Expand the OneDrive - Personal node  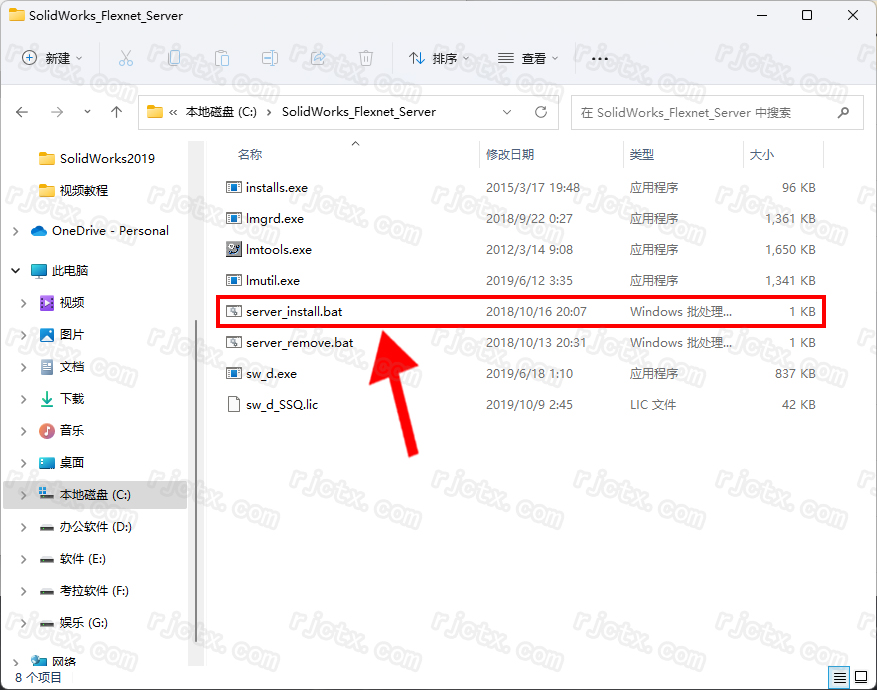click(16, 231)
